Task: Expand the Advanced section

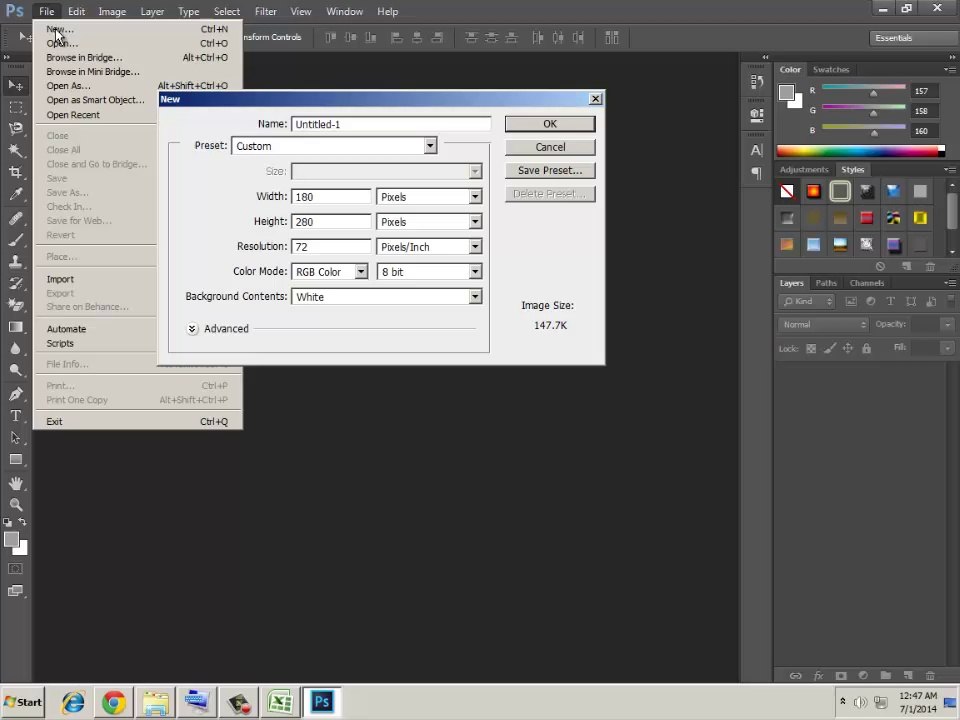Action: (192, 329)
